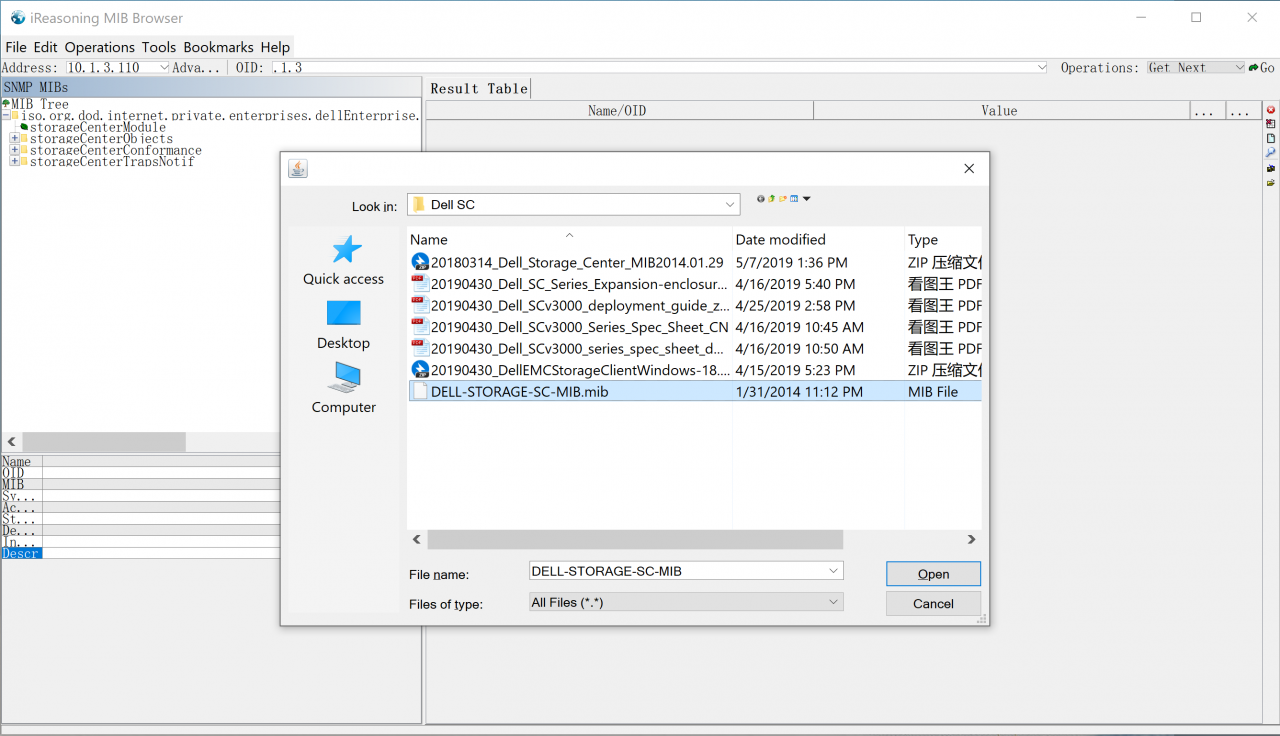Image resolution: width=1280 pixels, height=736 pixels.
Task: Click the zip icon of DellEMCStorageClientWindows file
Action: tap(420, 370)
